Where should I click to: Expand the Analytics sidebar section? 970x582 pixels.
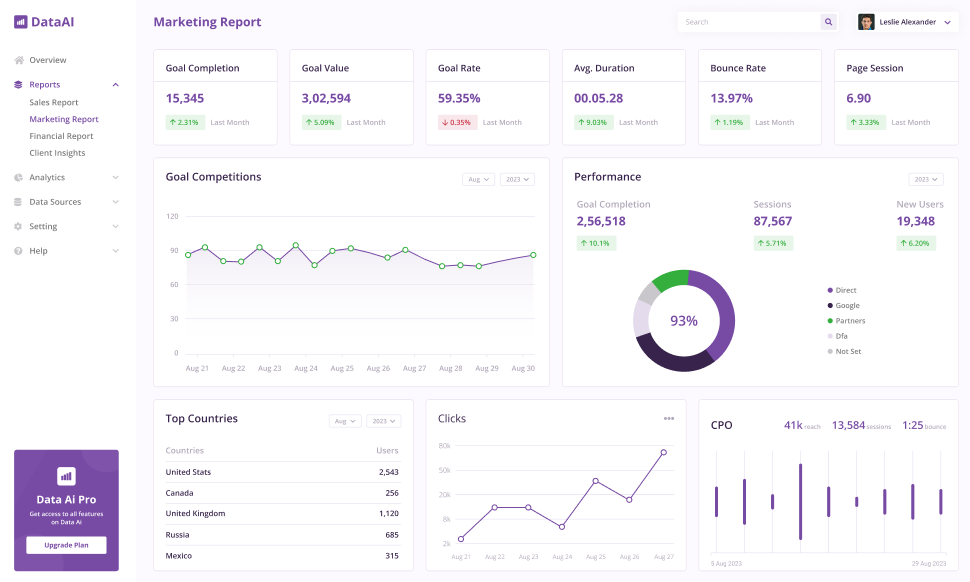(x=115, y=178)
